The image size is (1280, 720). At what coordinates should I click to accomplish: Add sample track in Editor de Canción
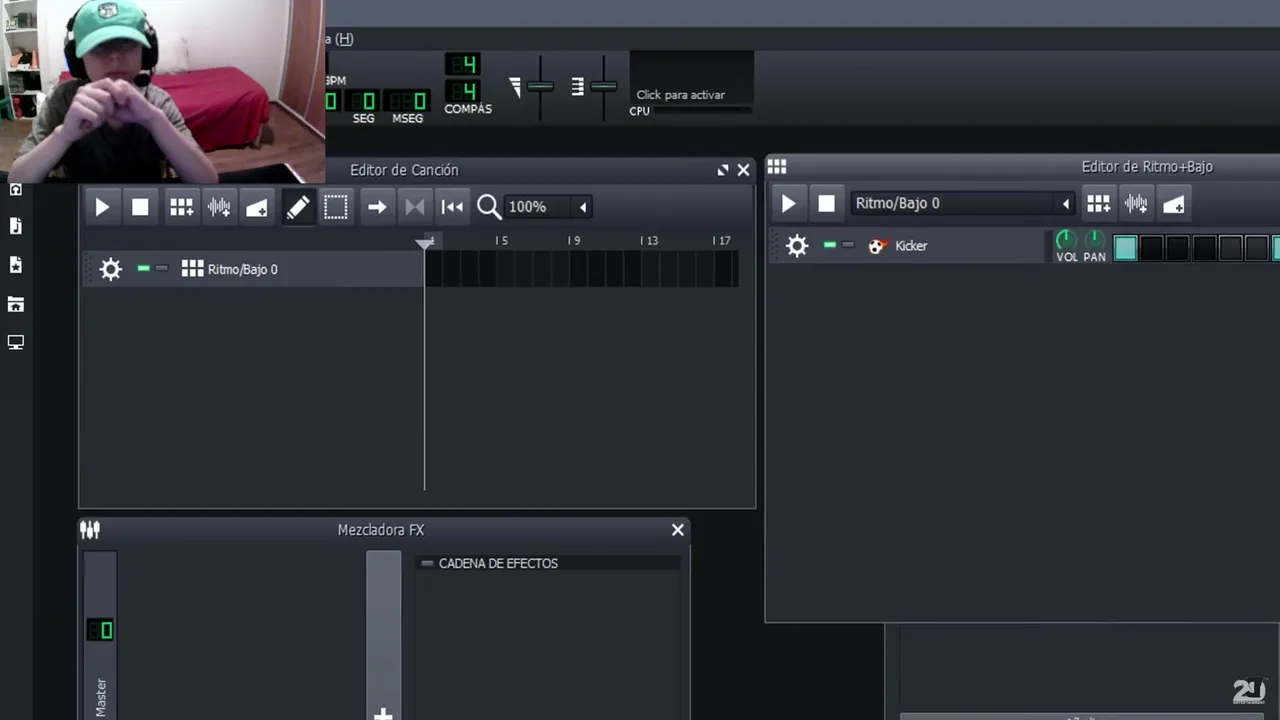[x=219, y=207]
